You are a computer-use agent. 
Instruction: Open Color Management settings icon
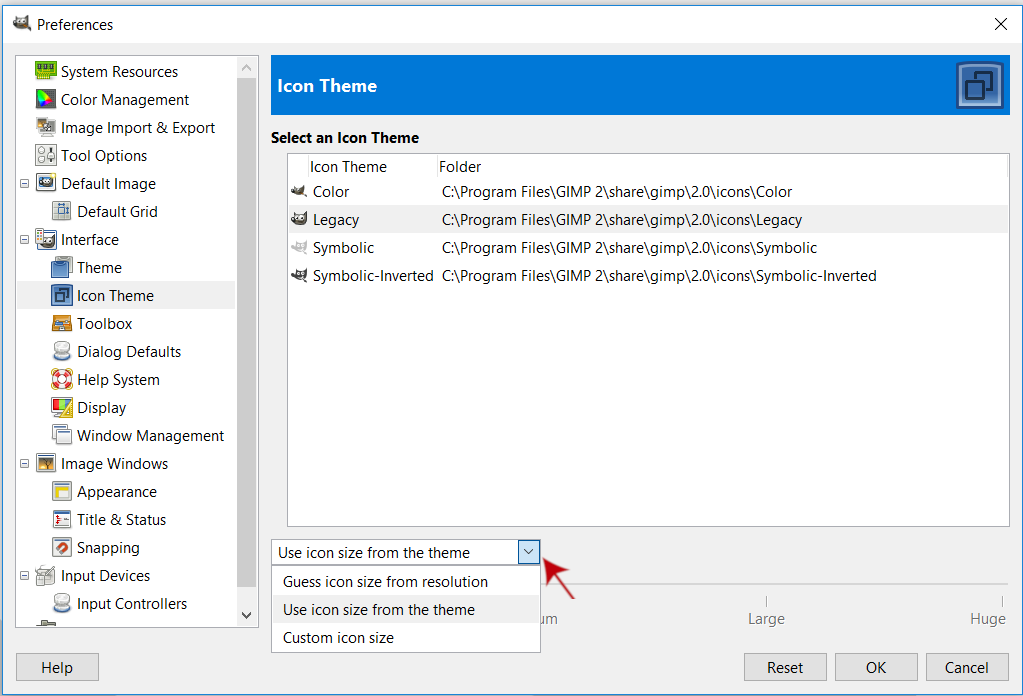[46, 99]
